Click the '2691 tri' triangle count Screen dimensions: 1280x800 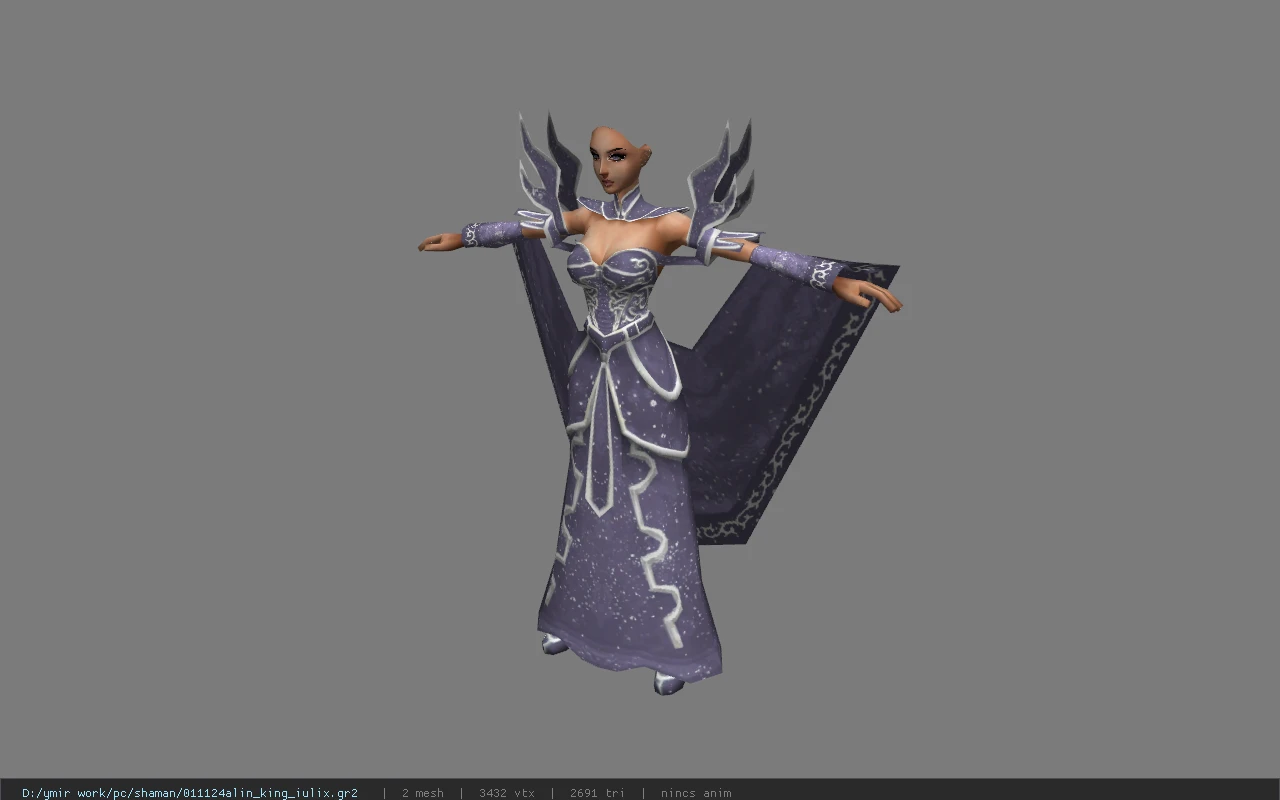tap(597, 793)
